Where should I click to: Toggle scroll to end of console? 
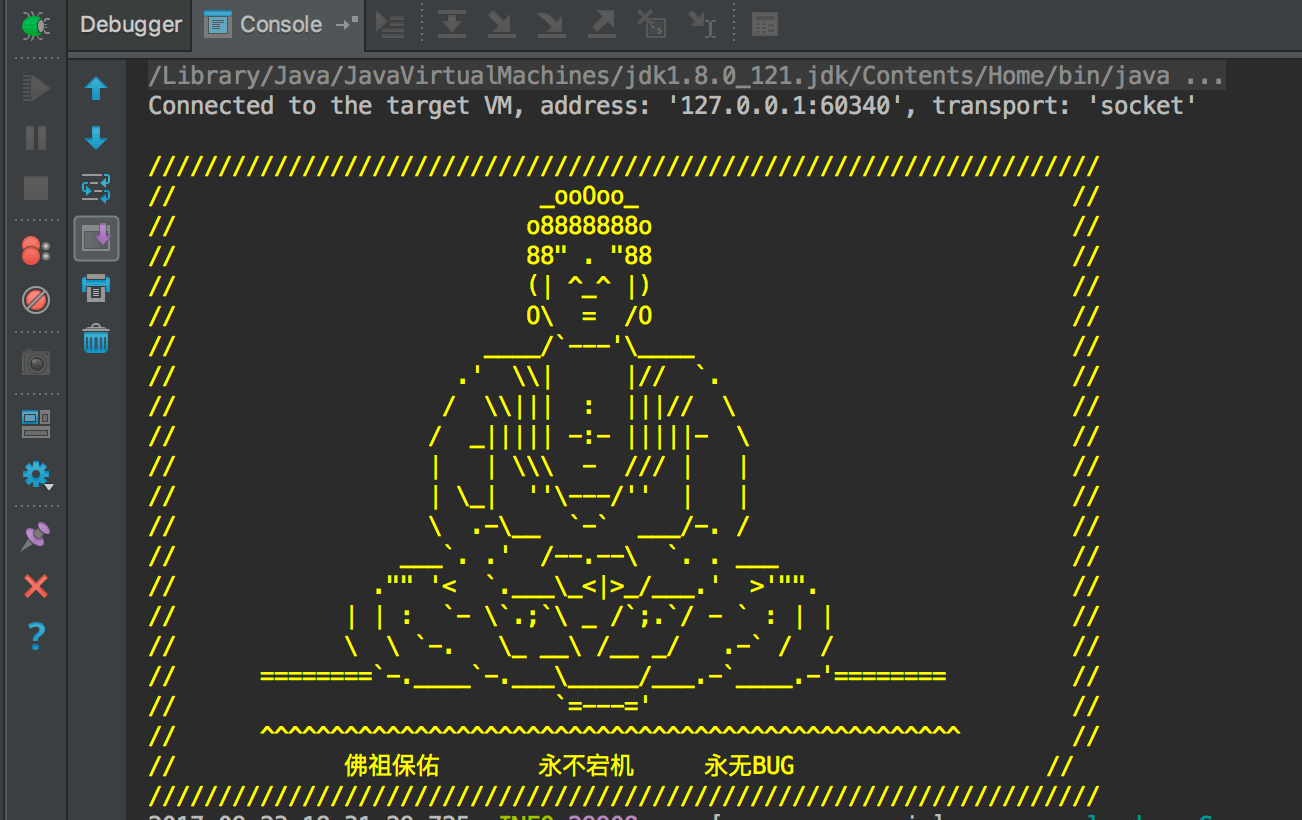click(96, 238)
